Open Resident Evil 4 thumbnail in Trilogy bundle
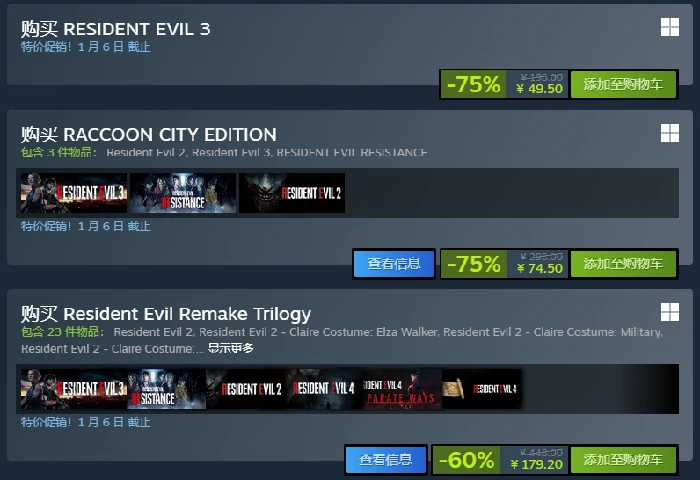 325,389
